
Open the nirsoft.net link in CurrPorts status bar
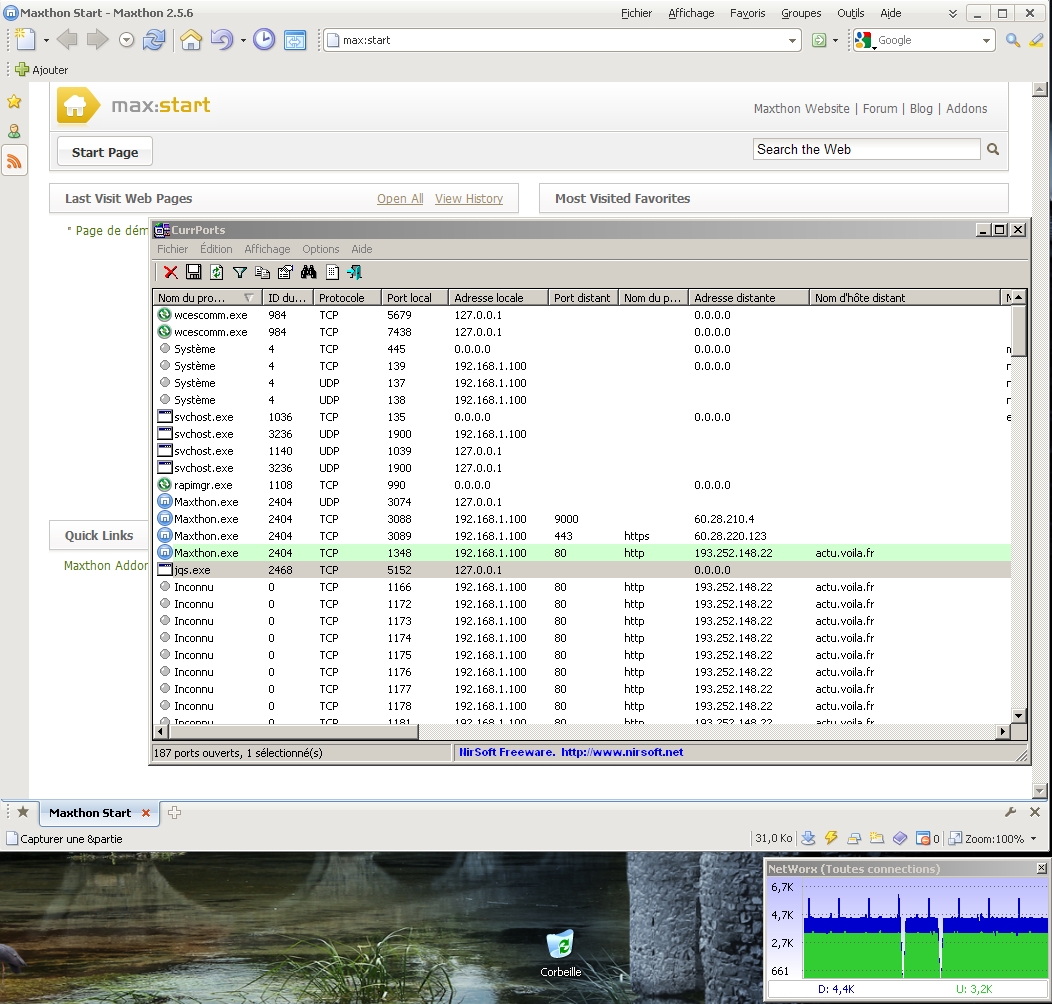click(x=622, y=752)
